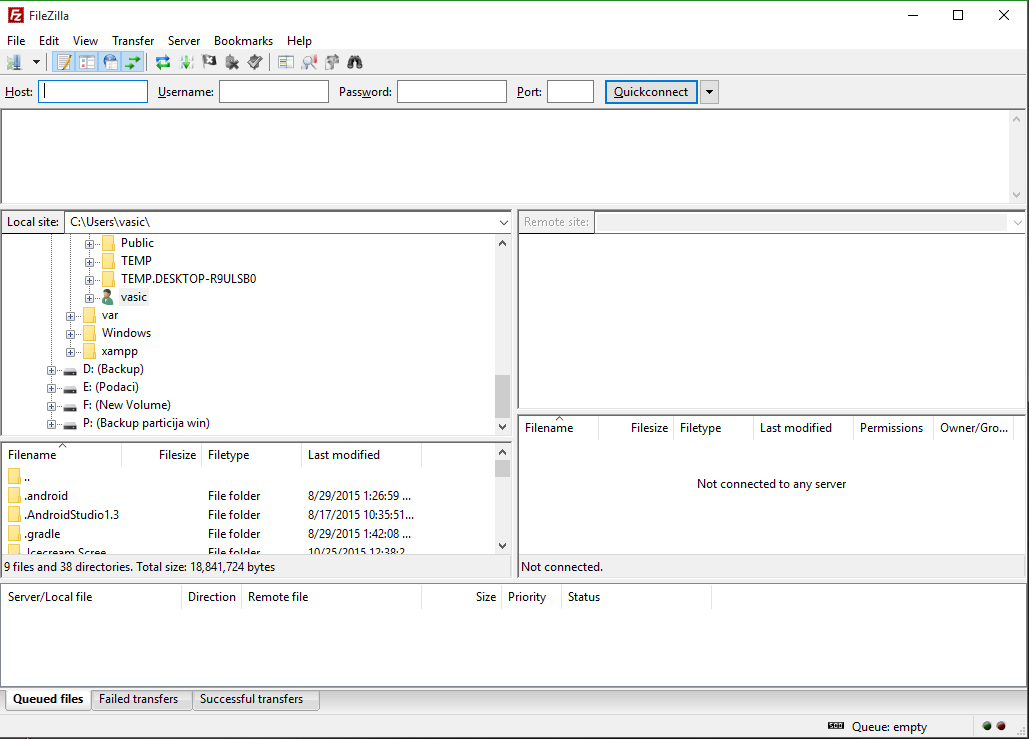Expand the D: (Backup) drive node
The width and height of the screenshot is (1029, 739).
52,370
